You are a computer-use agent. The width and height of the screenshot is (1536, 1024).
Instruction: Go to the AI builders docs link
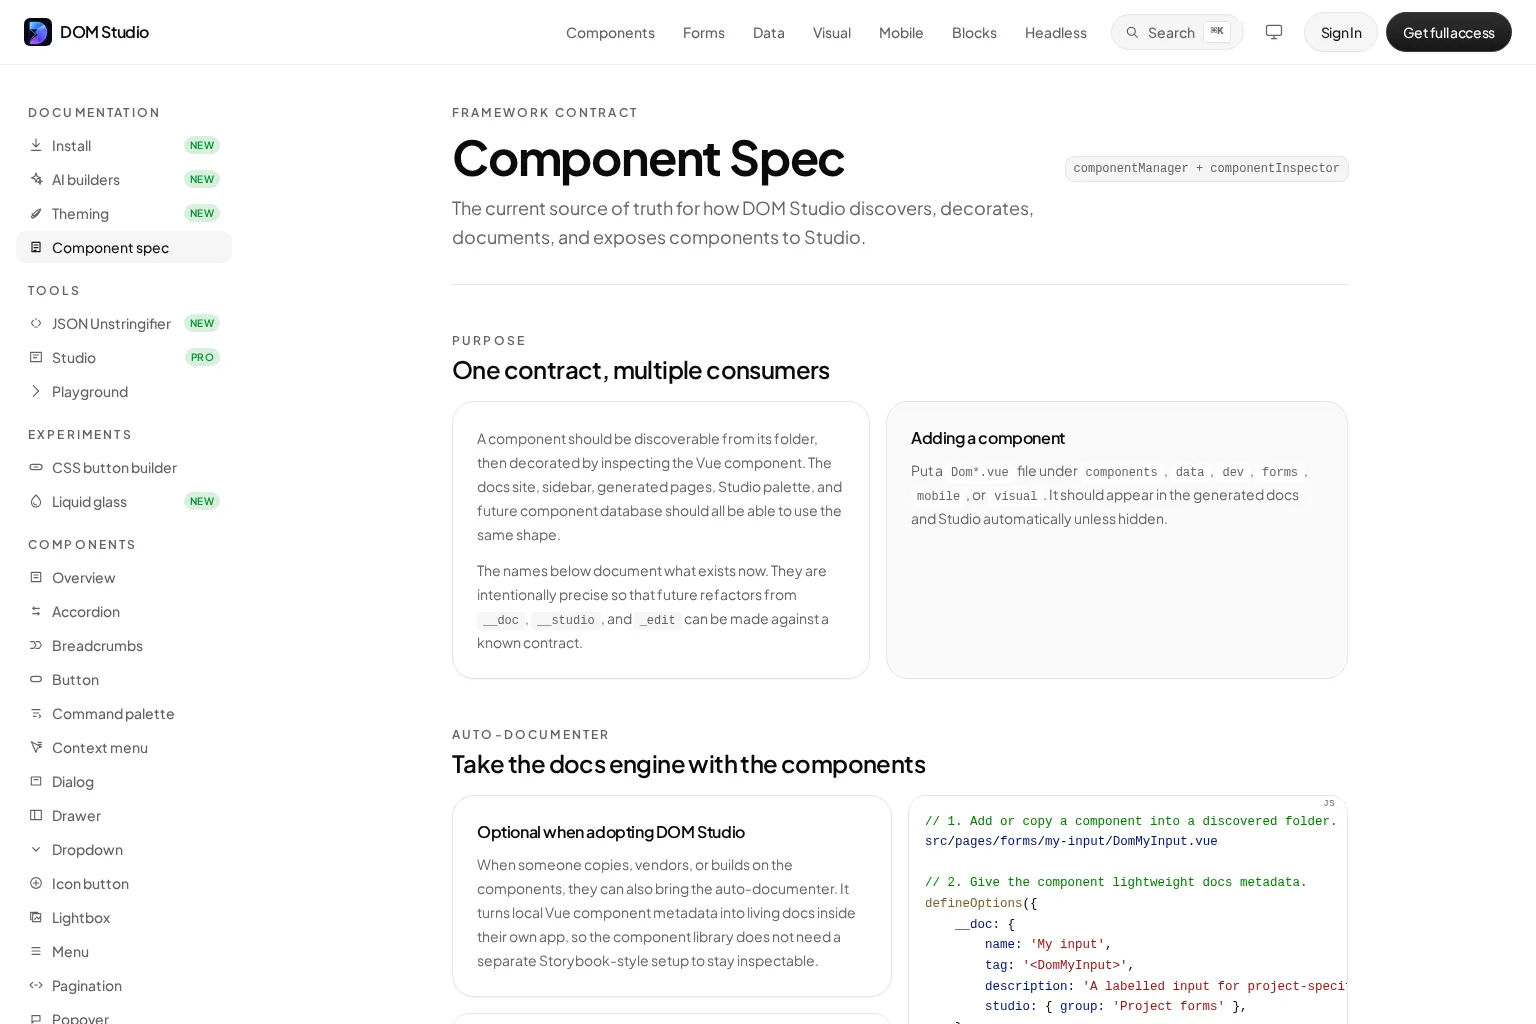[124, 179]
